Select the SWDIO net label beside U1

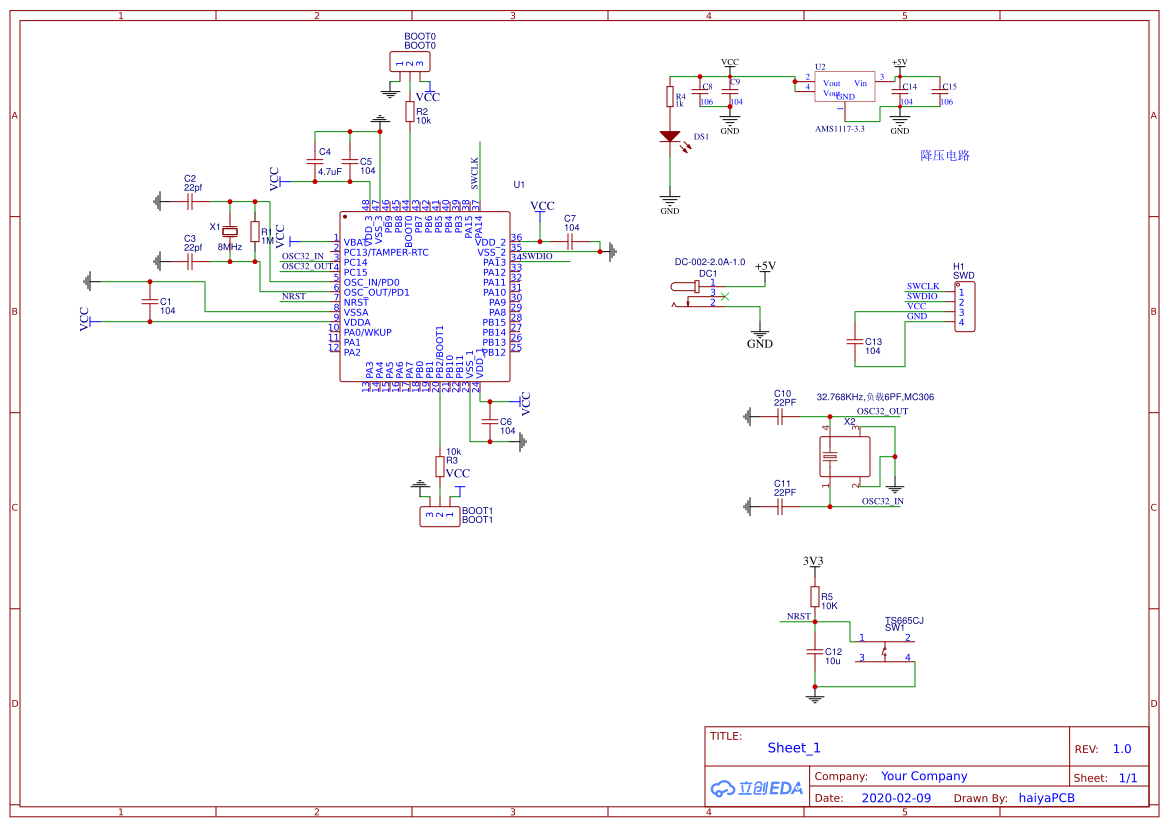click(x=537, y=257)
